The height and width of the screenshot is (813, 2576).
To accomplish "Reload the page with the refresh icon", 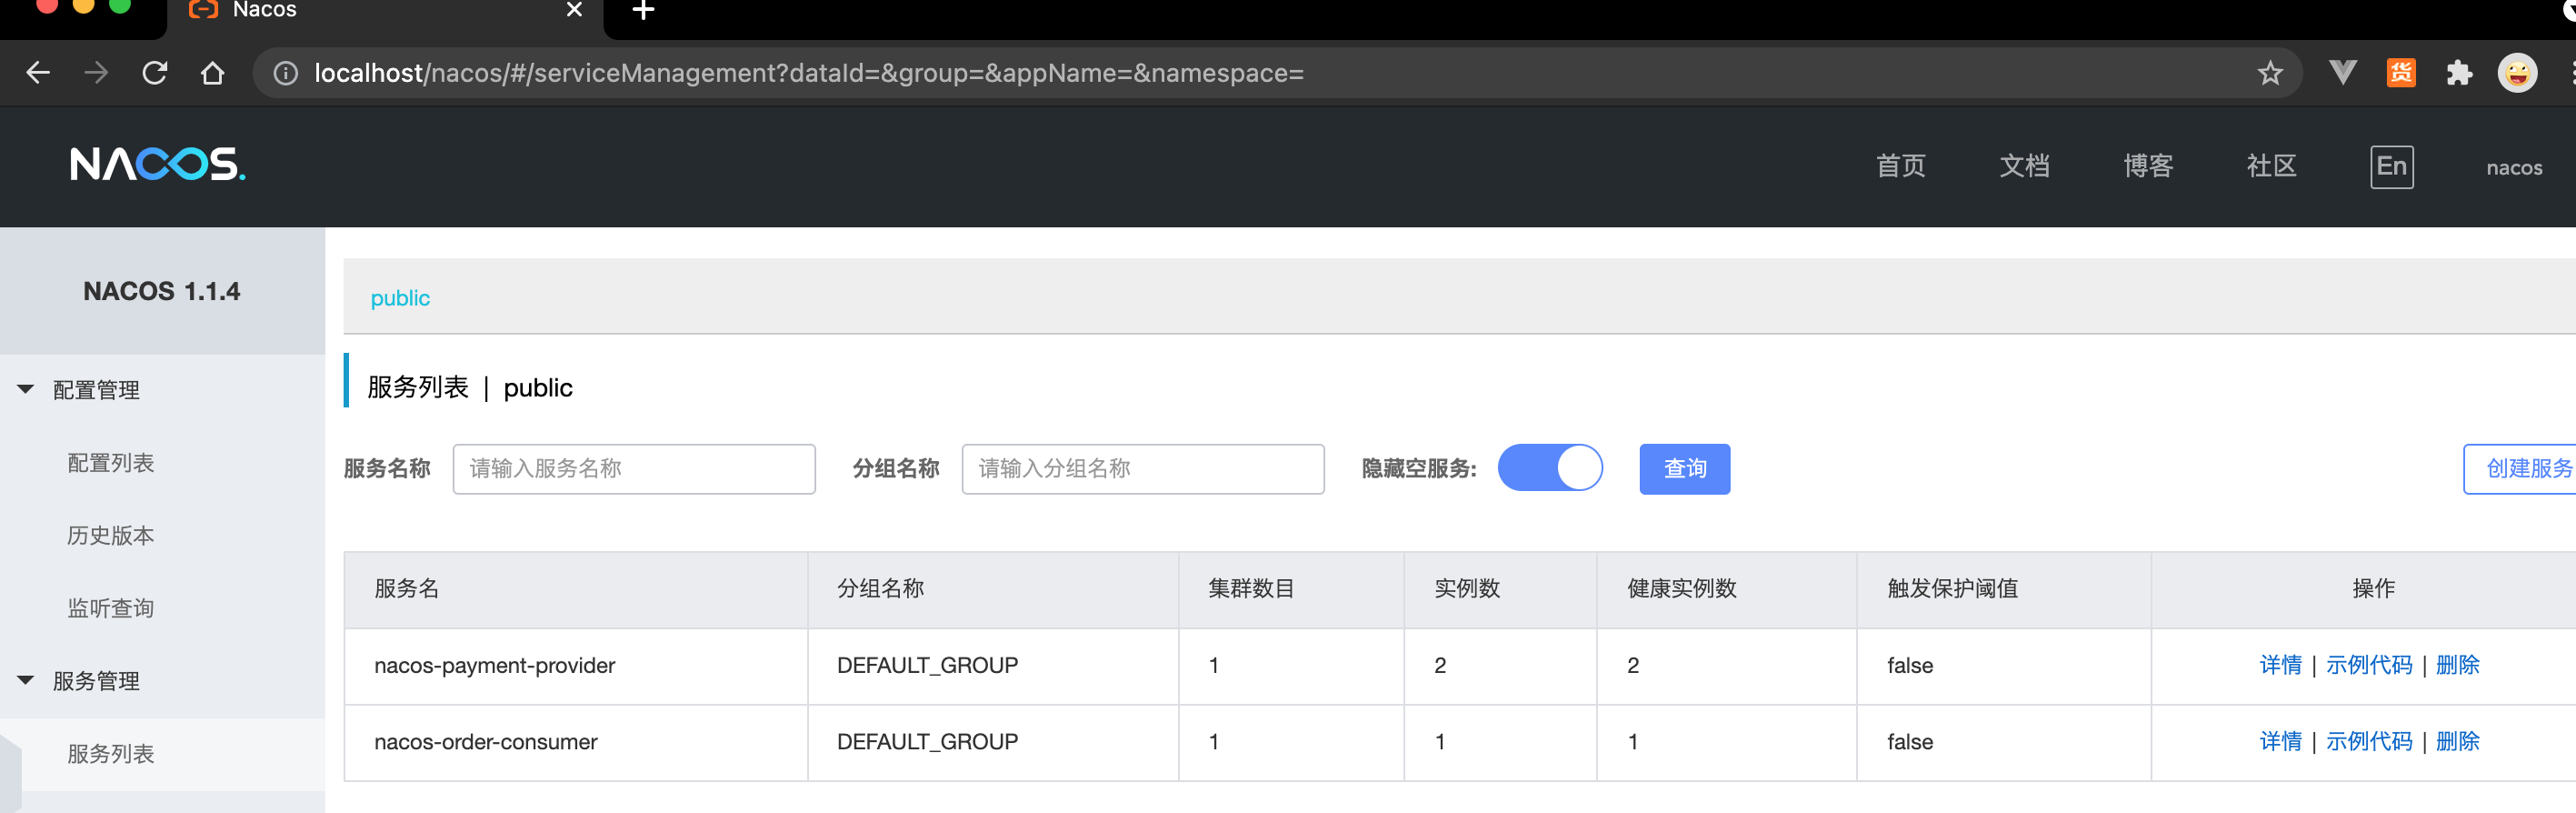I will pyautogui.click(x=154, y=73).
